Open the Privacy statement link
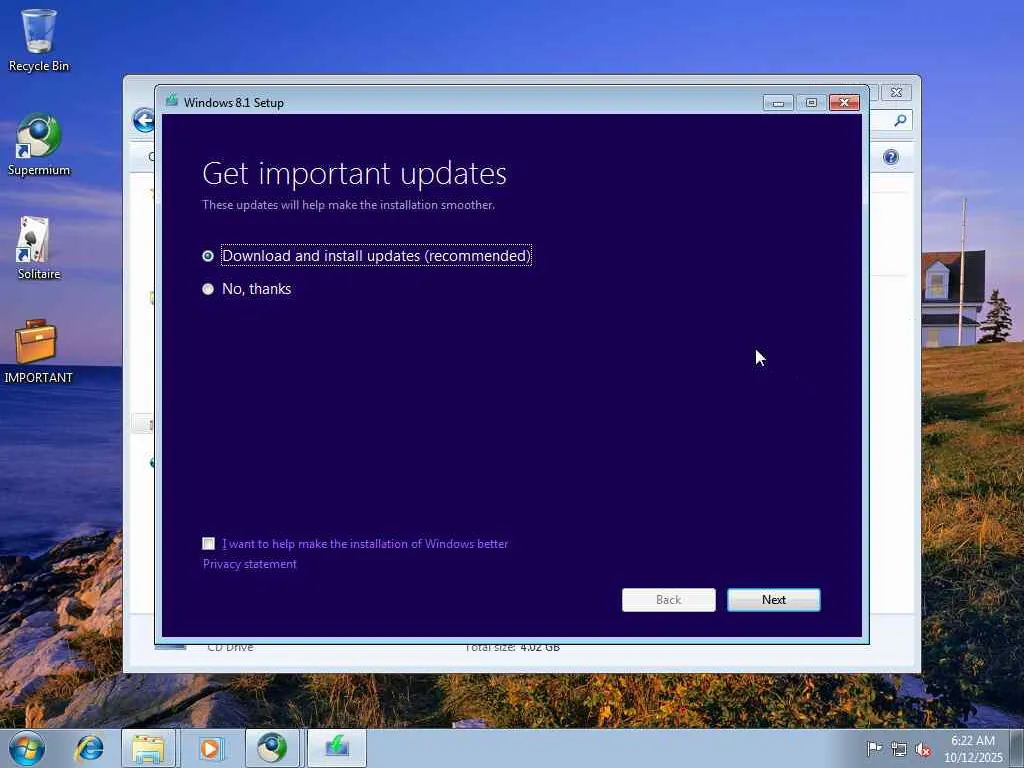 (x=249, y=564)
